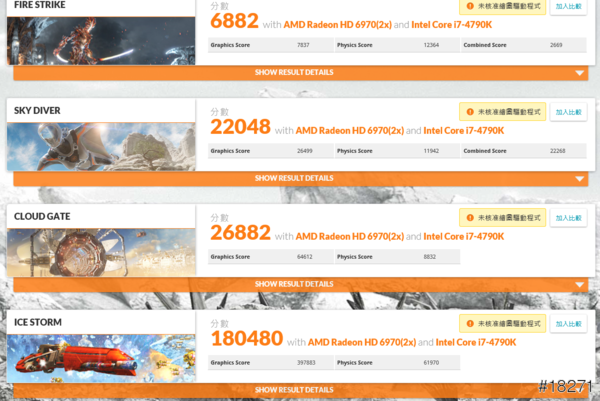Click 未核准繪圖驅動程式 badge on Ice Storm
This screenshot has width=600, height=401.
pyautogui.click(x=502, y=323)
